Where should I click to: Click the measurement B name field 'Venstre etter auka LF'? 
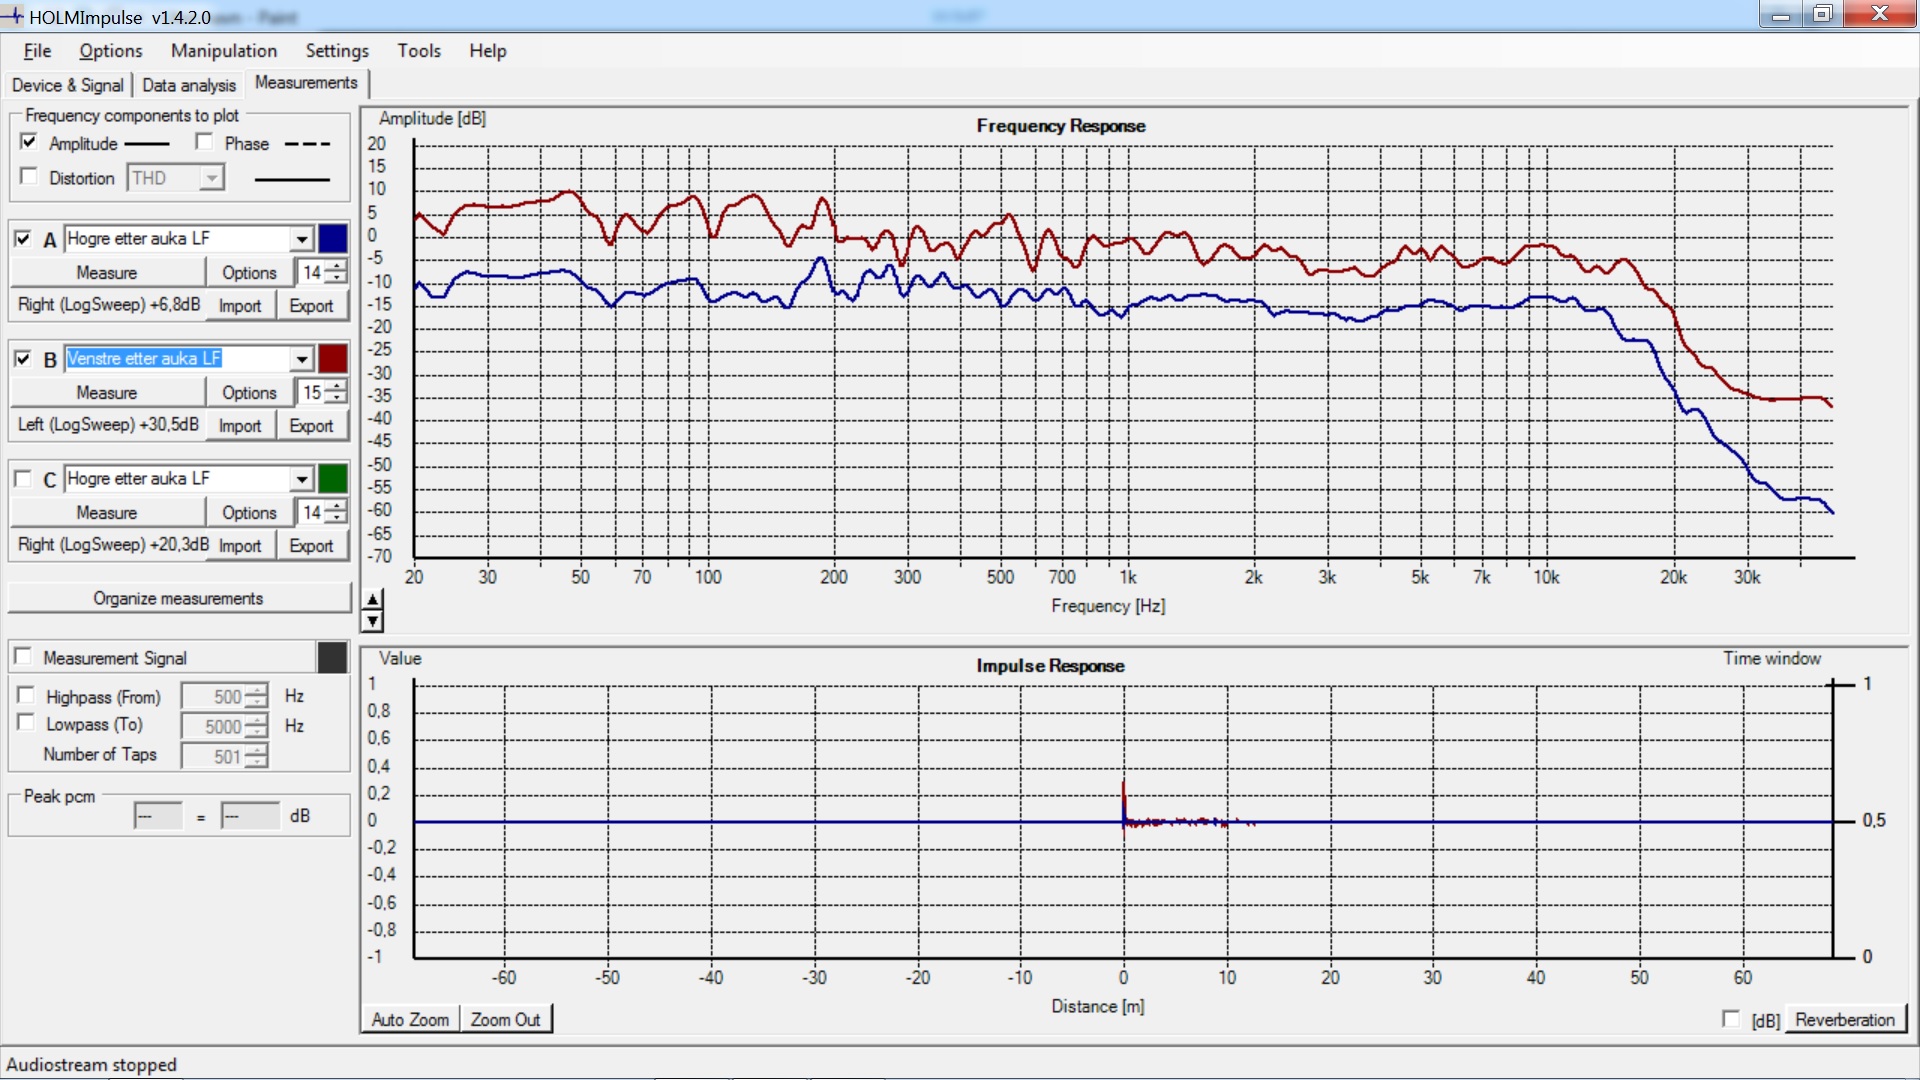178,359
